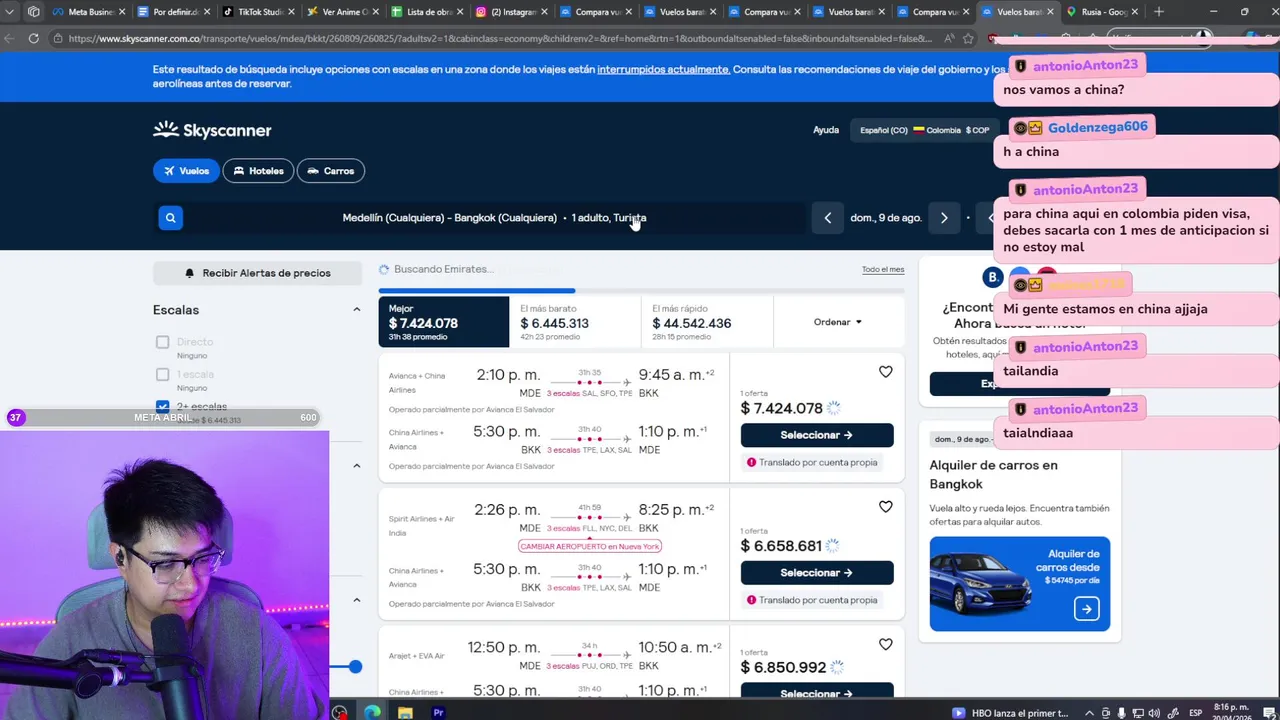Click the car rental Bangkok ad image
This screenshot has height=720, width=1280.
pyautogui.click(x=1019, y=584)
